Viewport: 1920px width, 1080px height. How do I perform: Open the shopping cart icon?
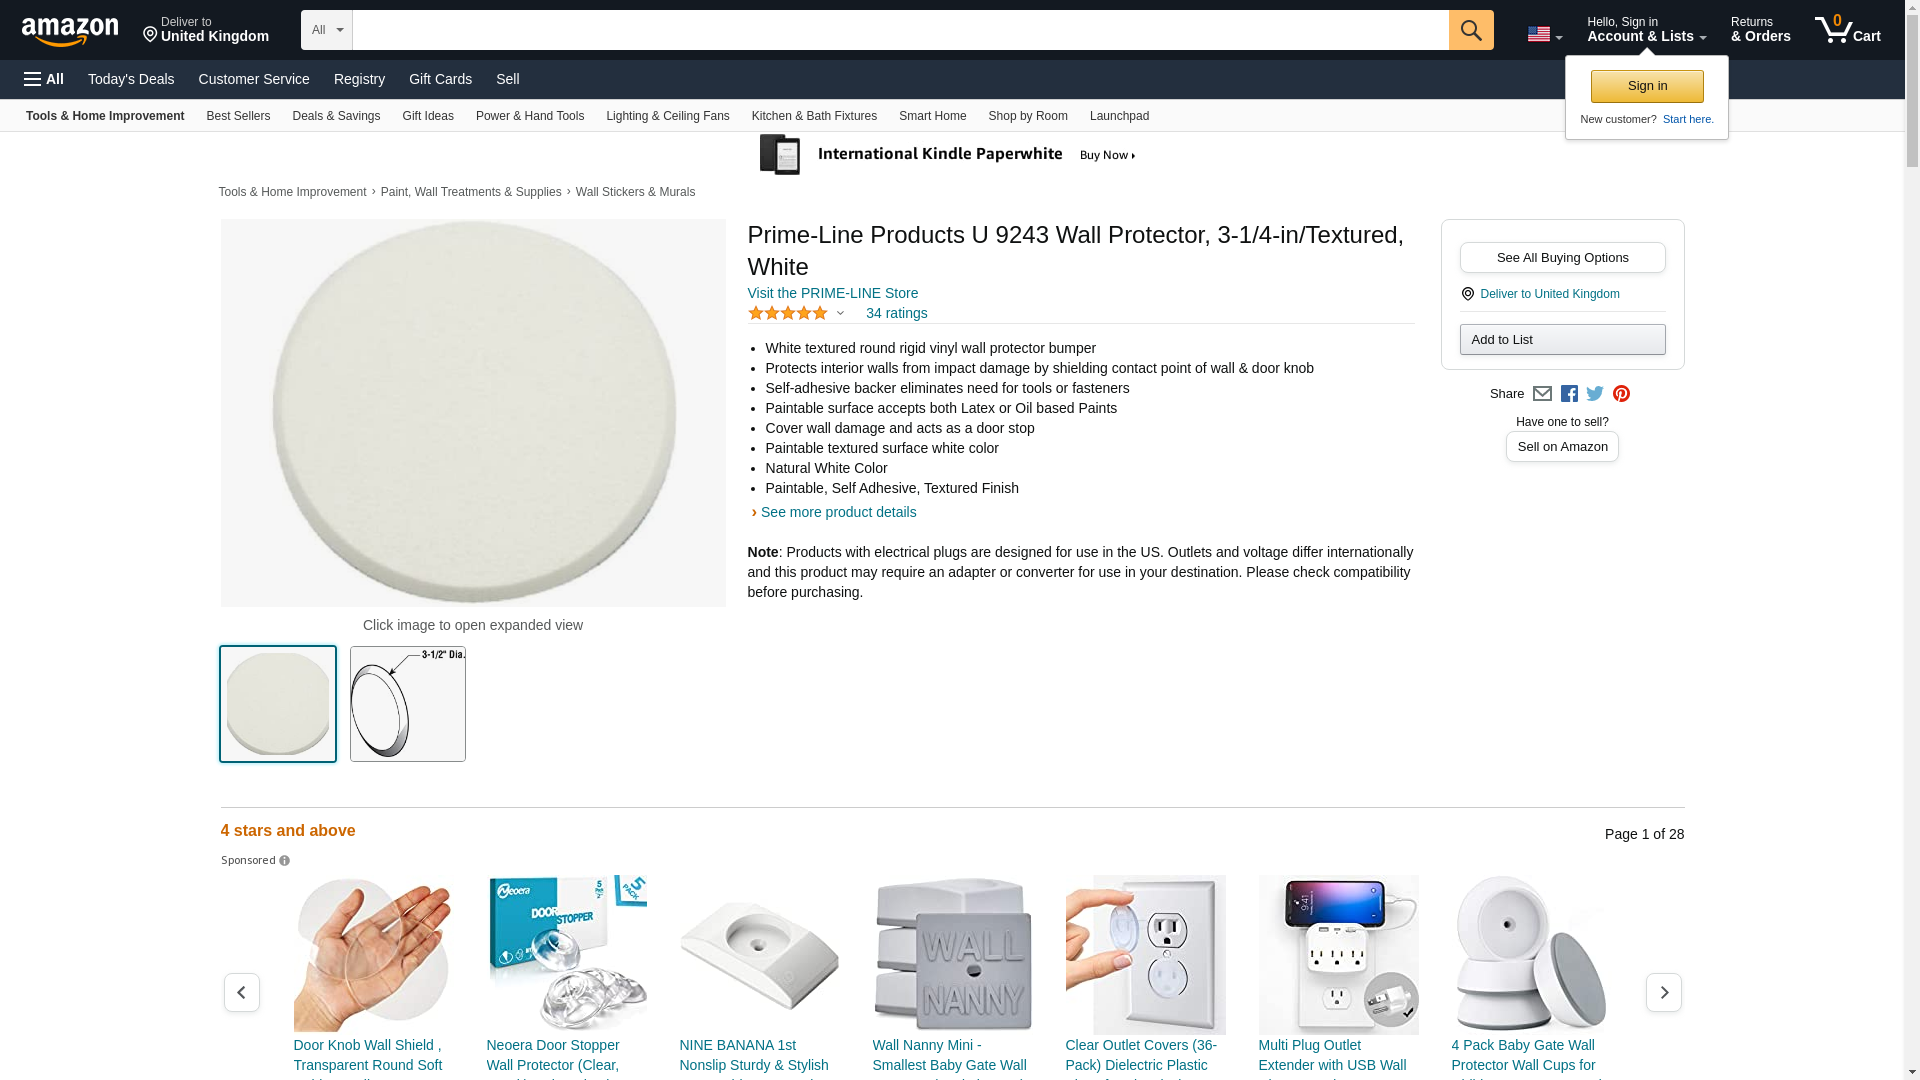click(x=1848, y=30)
